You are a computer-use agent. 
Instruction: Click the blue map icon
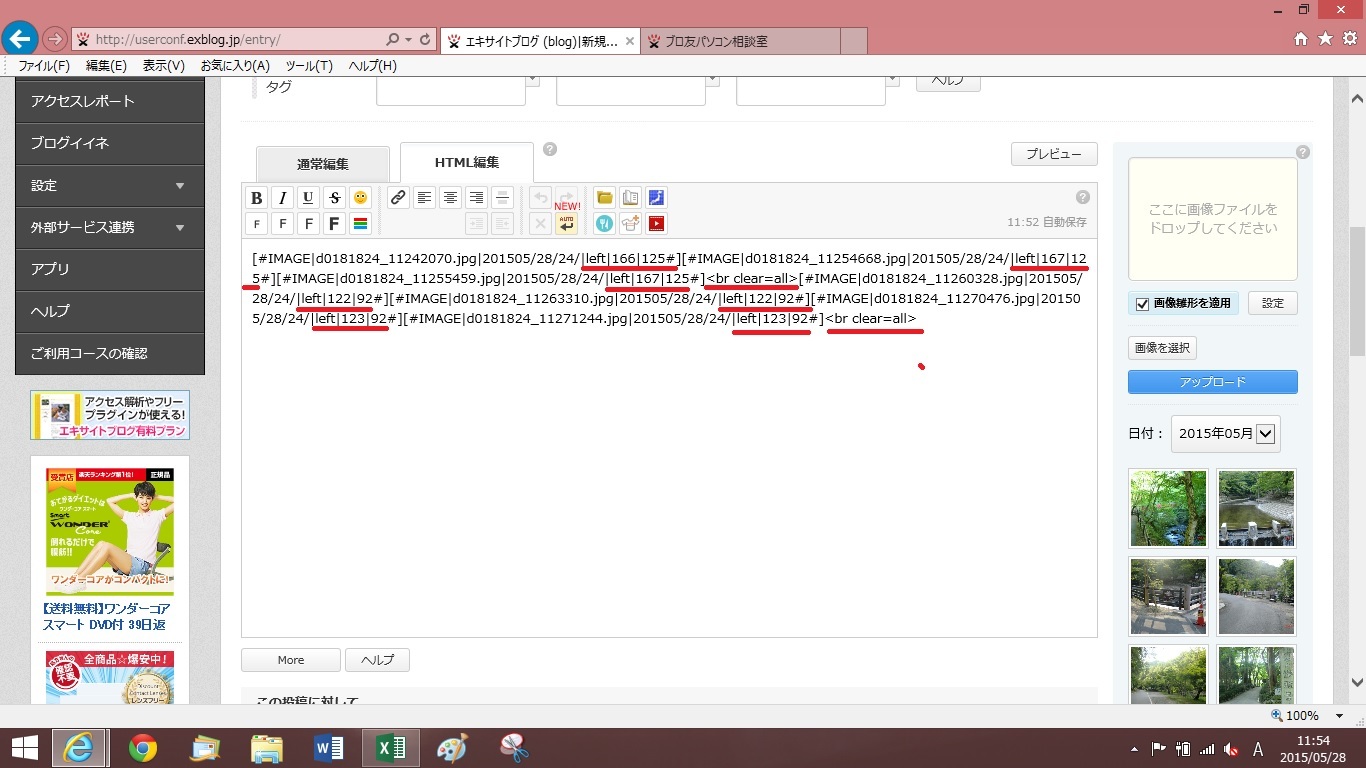pos(656,198)
